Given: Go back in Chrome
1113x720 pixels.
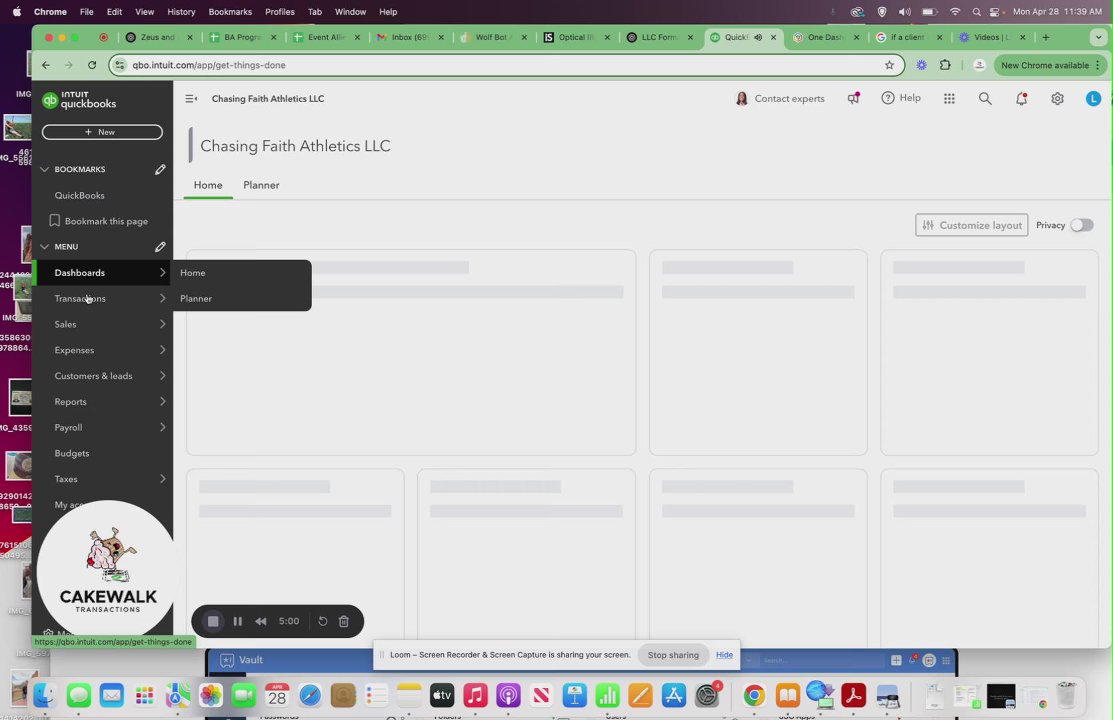Looking at the screenshot, I should point(45,65).
